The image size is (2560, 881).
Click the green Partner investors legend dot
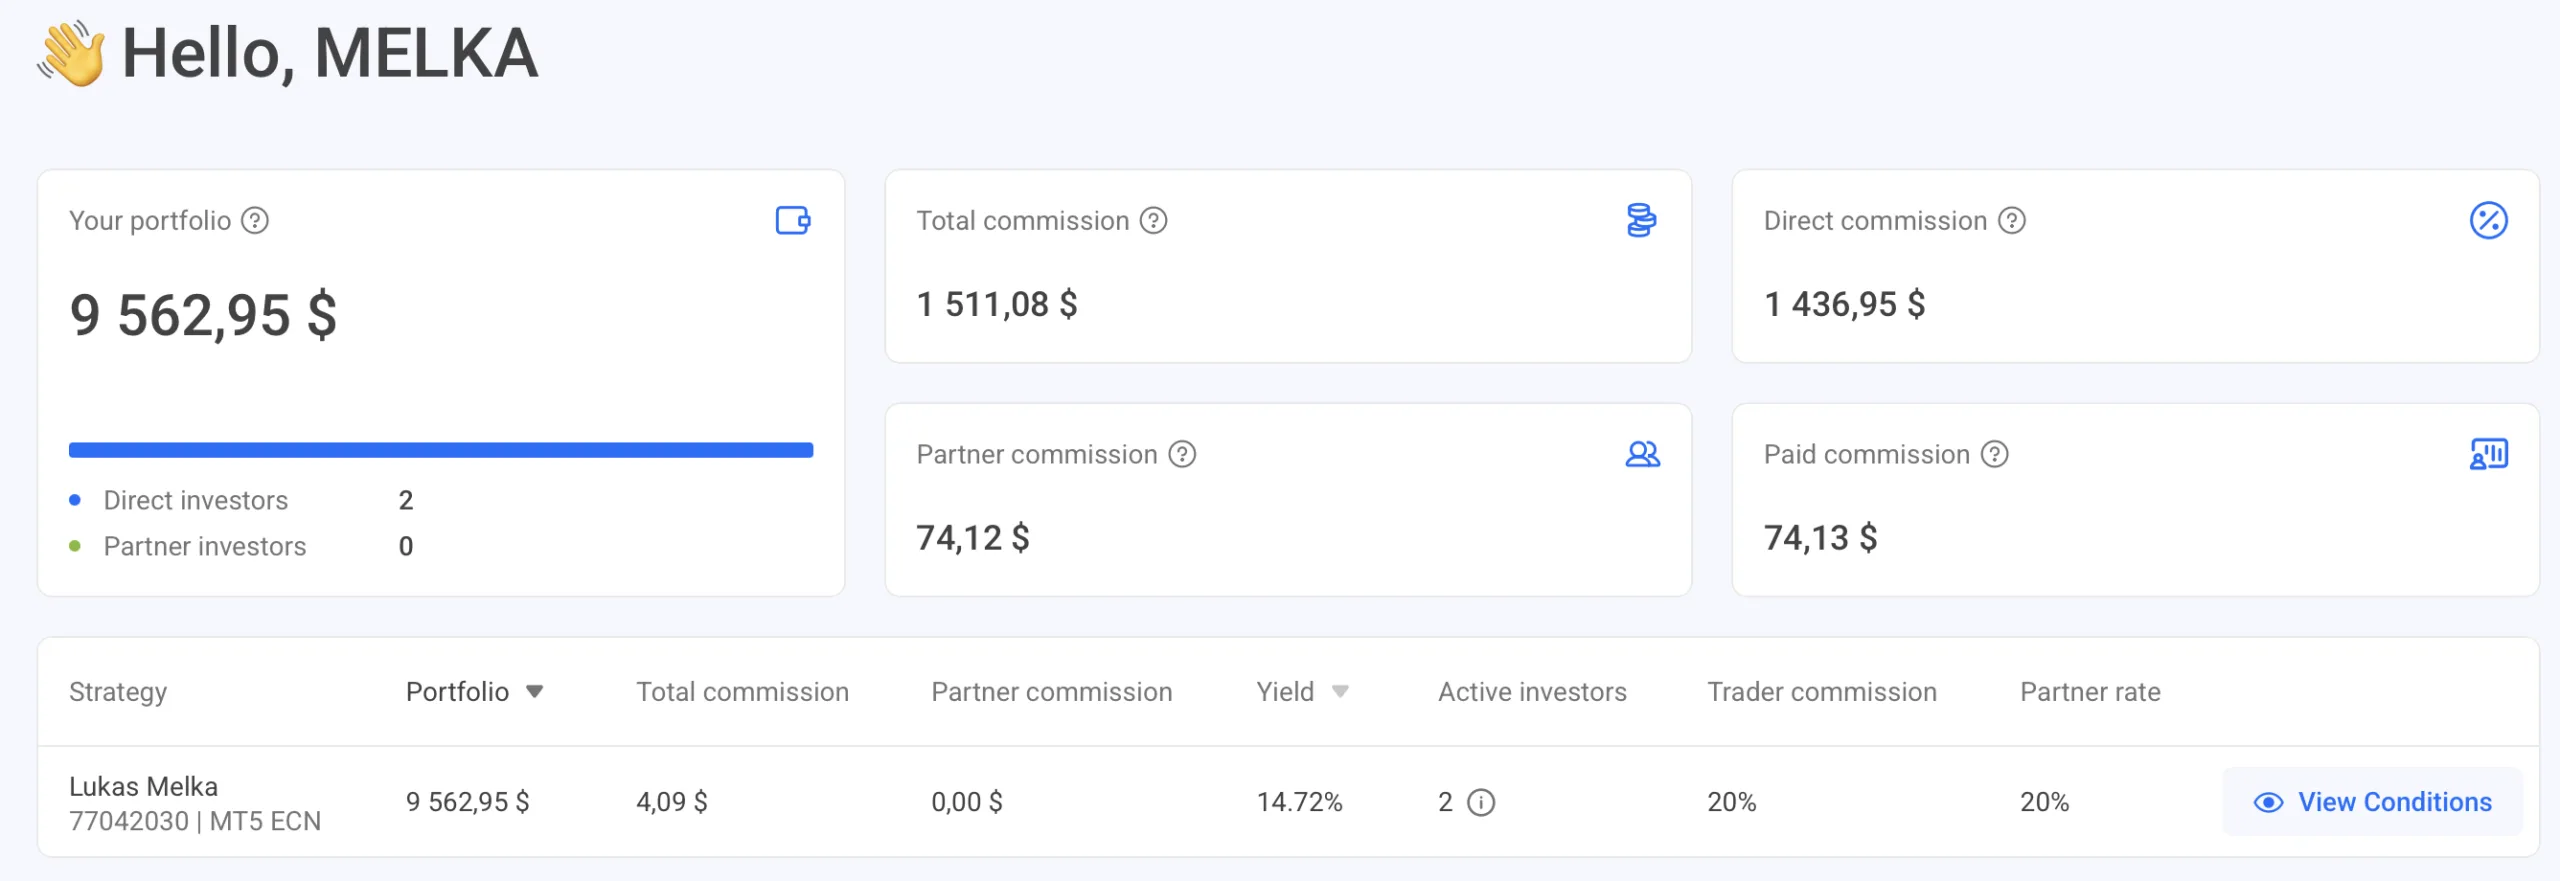pyautogui.click(x=75, y=546)
